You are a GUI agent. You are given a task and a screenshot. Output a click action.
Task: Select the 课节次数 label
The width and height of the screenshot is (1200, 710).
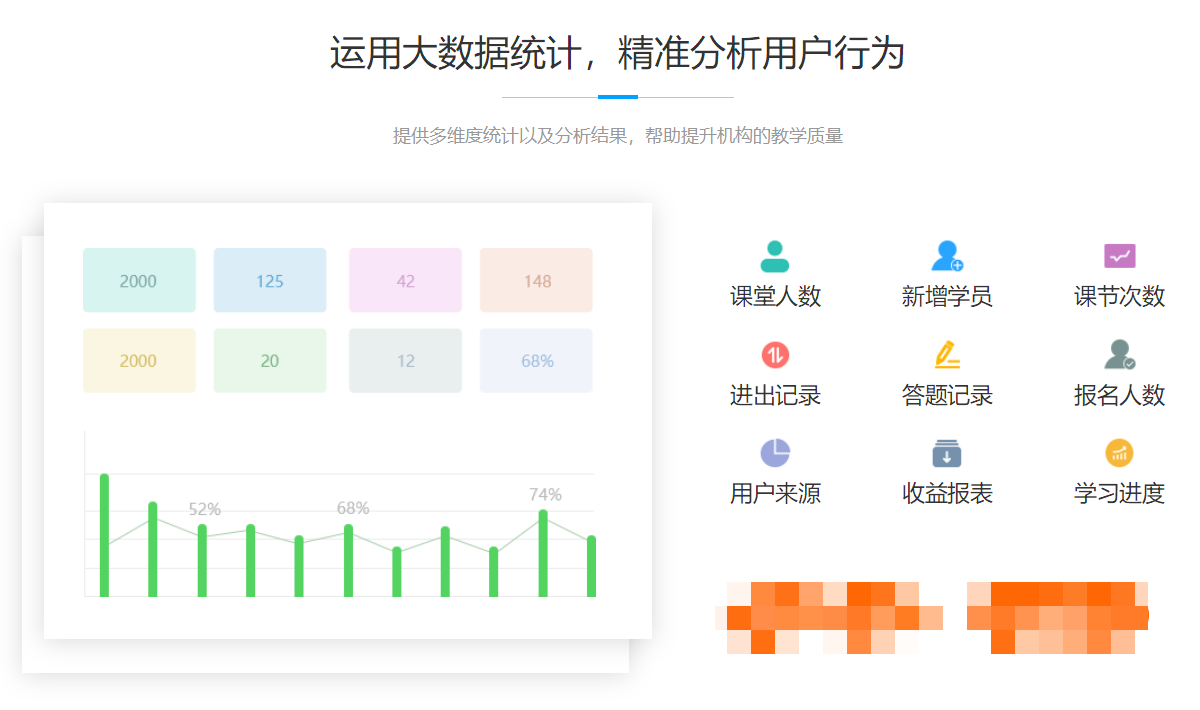(1119, 296)
